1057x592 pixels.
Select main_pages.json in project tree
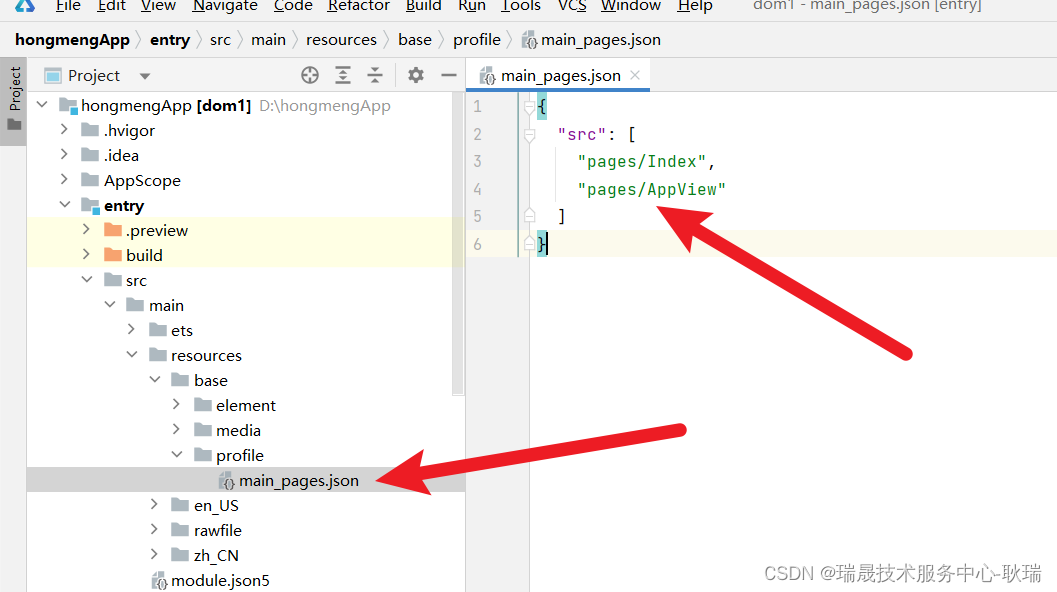pos(245,480)
